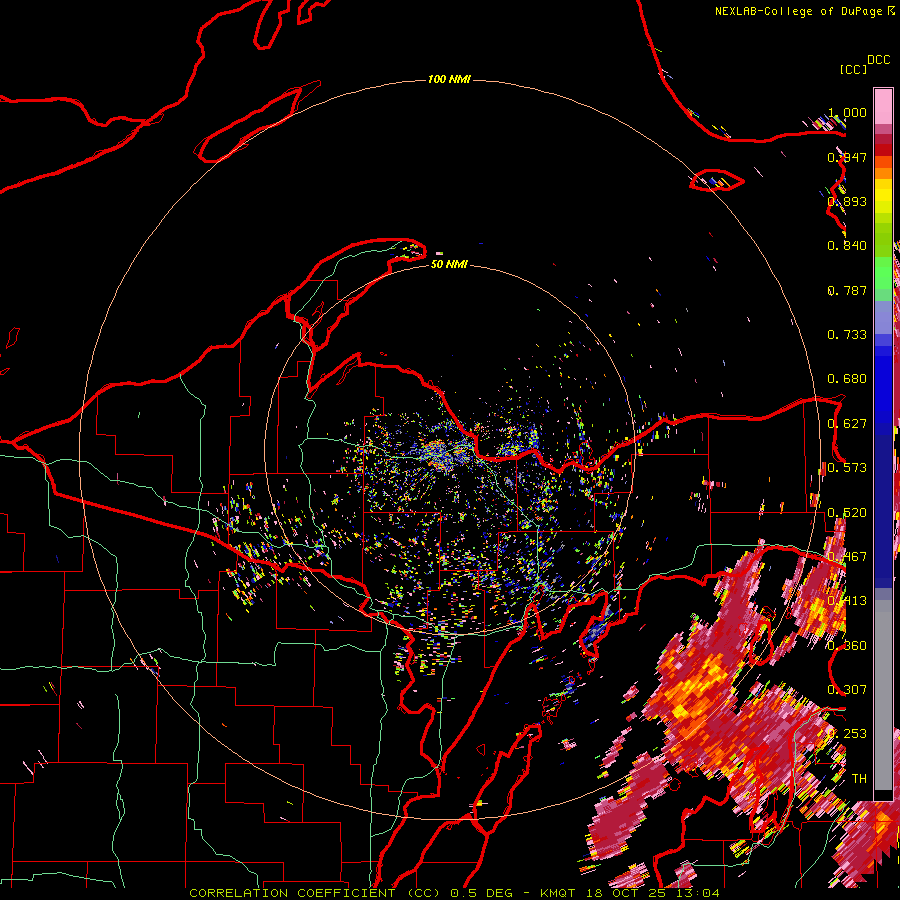Click the 0.520 legend value
This screenshot has height=900, width=900.
coord(847,513)
